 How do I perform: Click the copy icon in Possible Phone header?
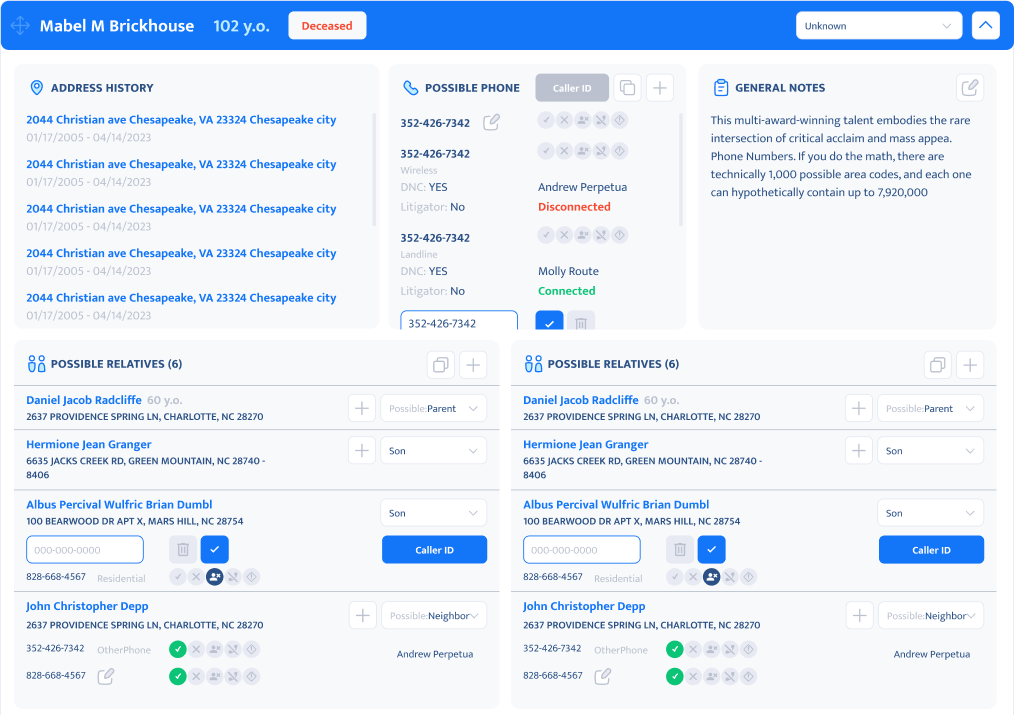click(x=627, y=87)
